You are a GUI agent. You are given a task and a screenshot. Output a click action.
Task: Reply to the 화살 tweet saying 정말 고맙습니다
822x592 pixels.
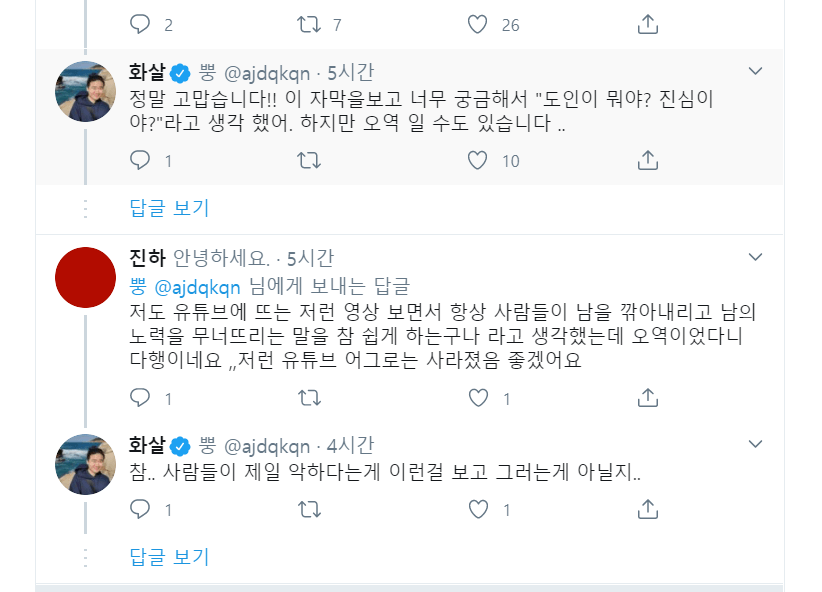click(141, 160)
